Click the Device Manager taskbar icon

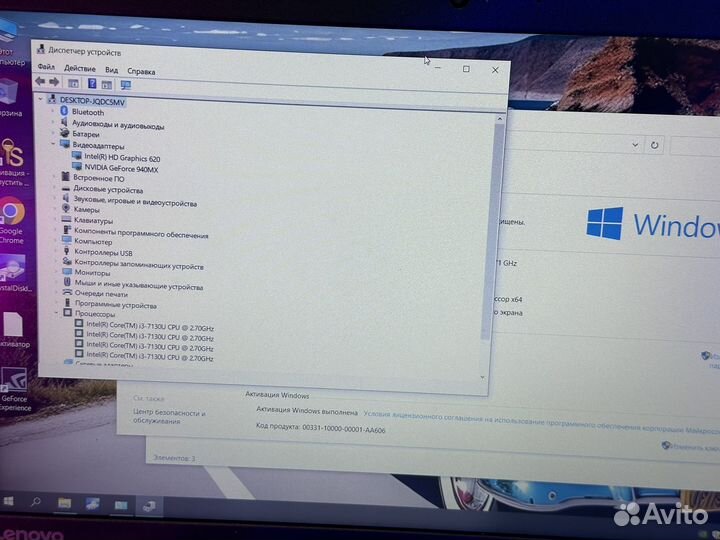149,506
